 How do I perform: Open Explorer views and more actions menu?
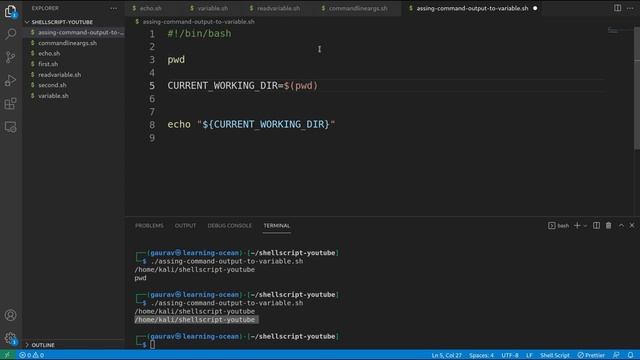click(x=113, y=8)
